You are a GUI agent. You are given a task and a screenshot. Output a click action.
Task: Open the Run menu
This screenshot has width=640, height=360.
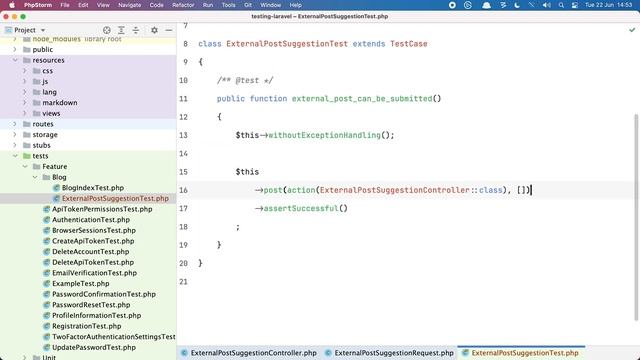[x=208, y=5]
